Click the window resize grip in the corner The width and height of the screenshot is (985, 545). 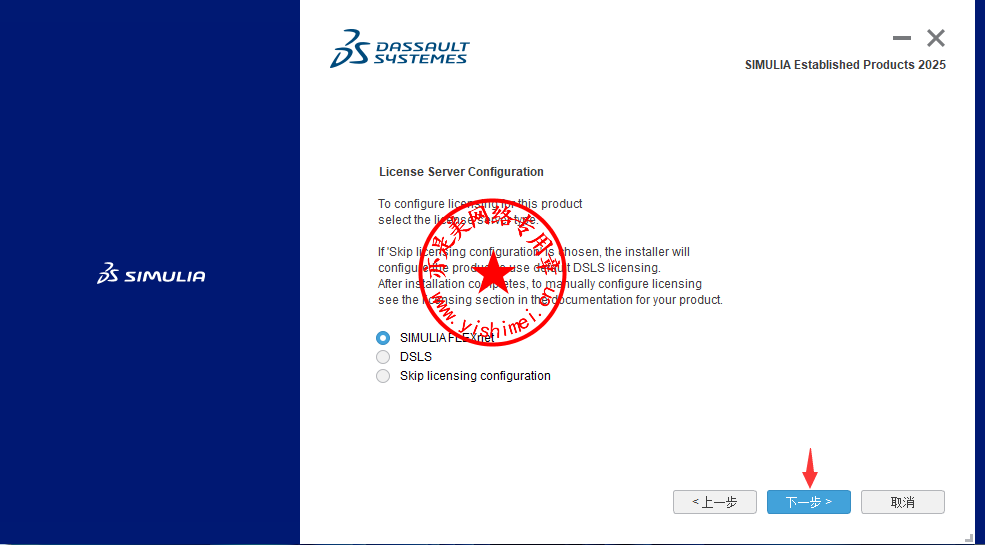click(x=970, y=538)
